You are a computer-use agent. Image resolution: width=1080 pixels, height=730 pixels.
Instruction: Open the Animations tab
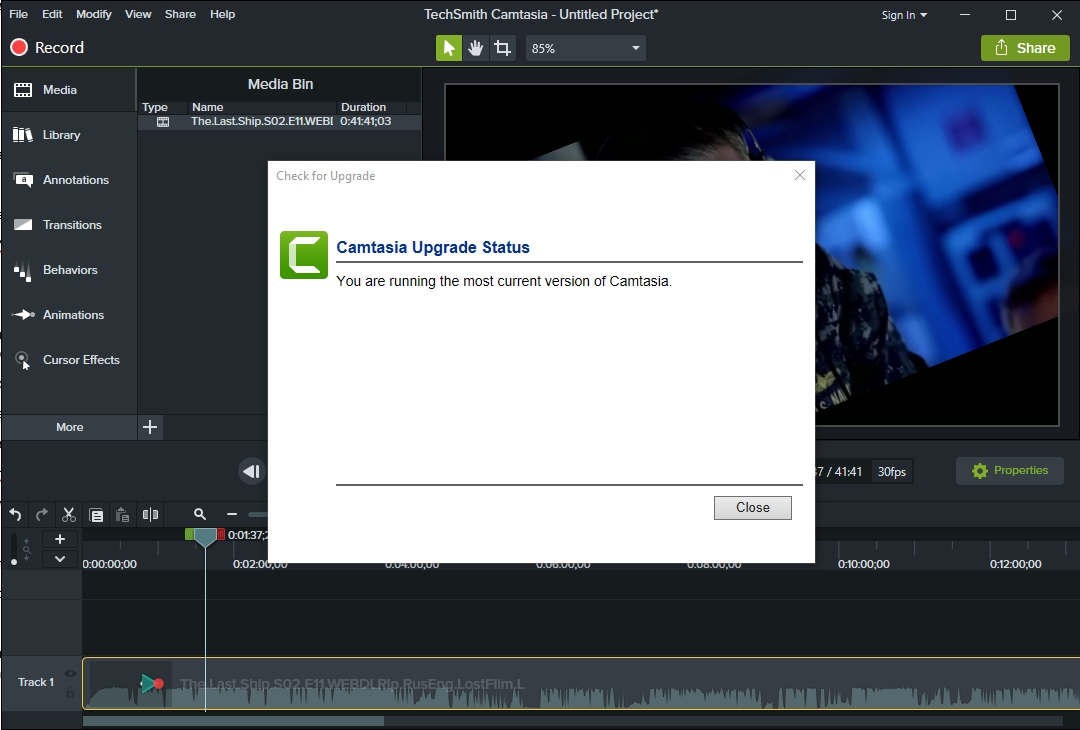click(69, 315)
